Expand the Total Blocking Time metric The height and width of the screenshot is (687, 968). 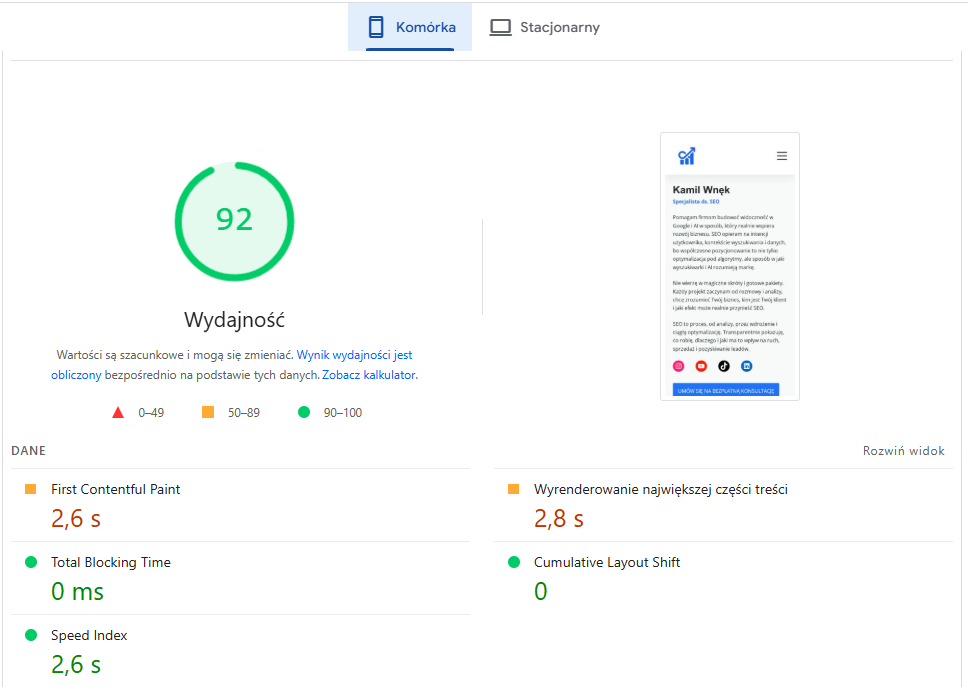[x=111, y=562]
